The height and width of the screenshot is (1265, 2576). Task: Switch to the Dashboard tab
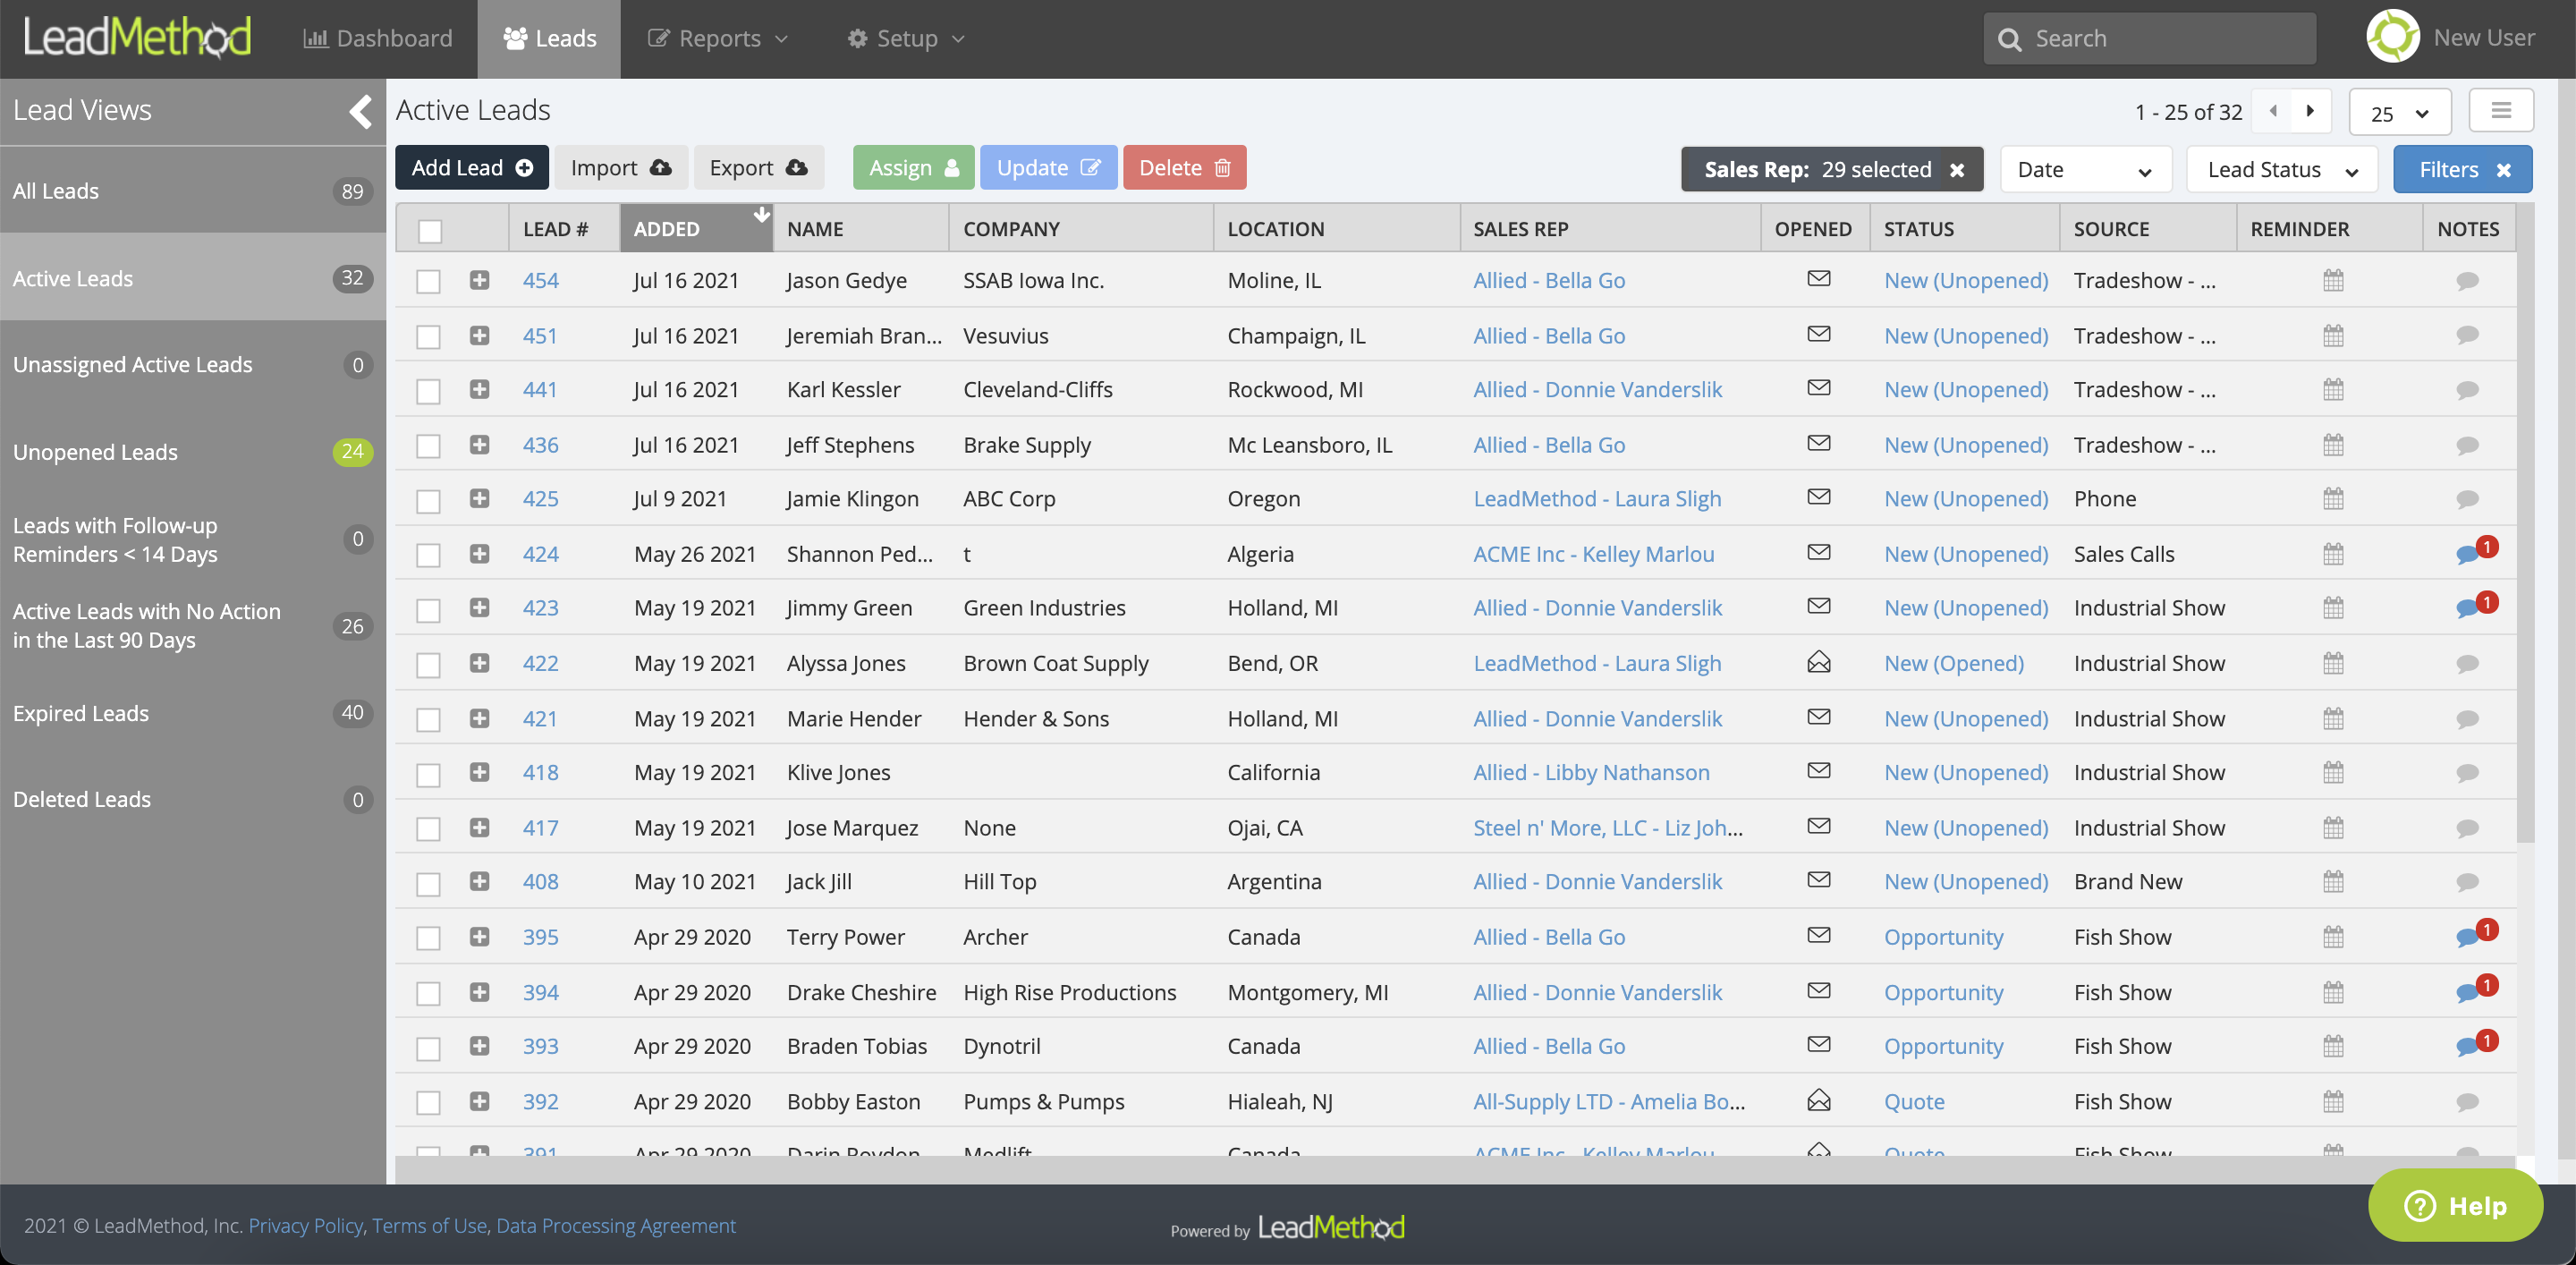(377, 38)
